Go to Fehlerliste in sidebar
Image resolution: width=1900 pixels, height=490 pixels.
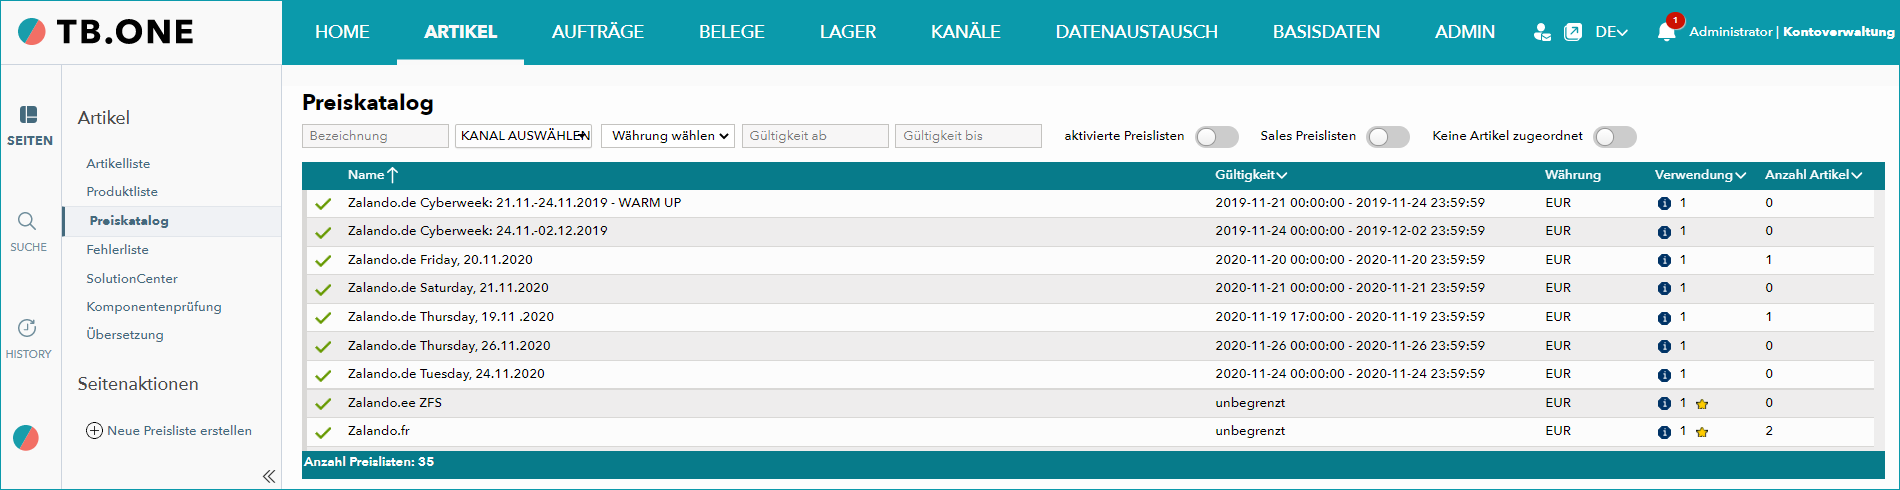click(x=117, y=250)
